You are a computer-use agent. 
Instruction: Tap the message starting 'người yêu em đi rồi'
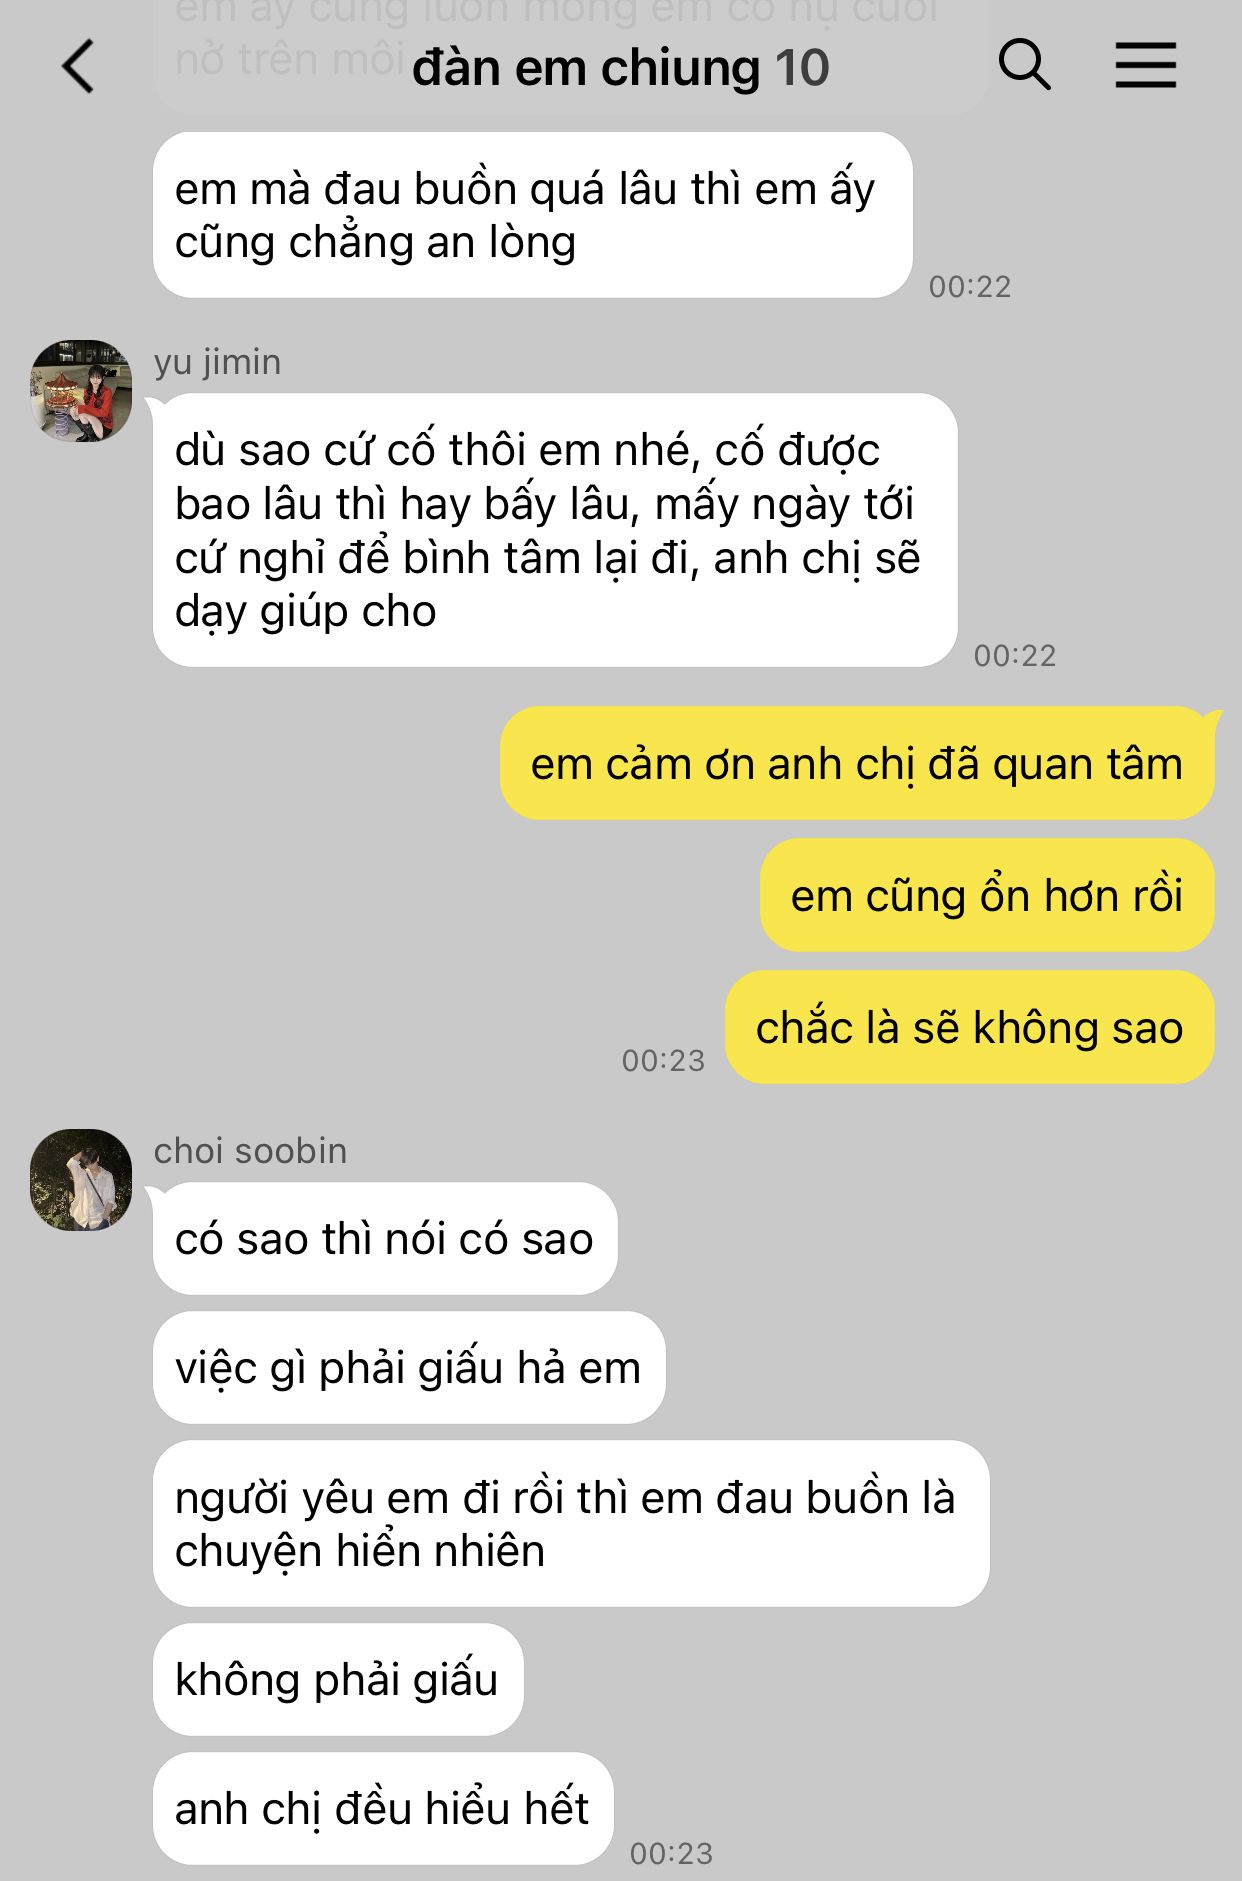pos(571,1524)
